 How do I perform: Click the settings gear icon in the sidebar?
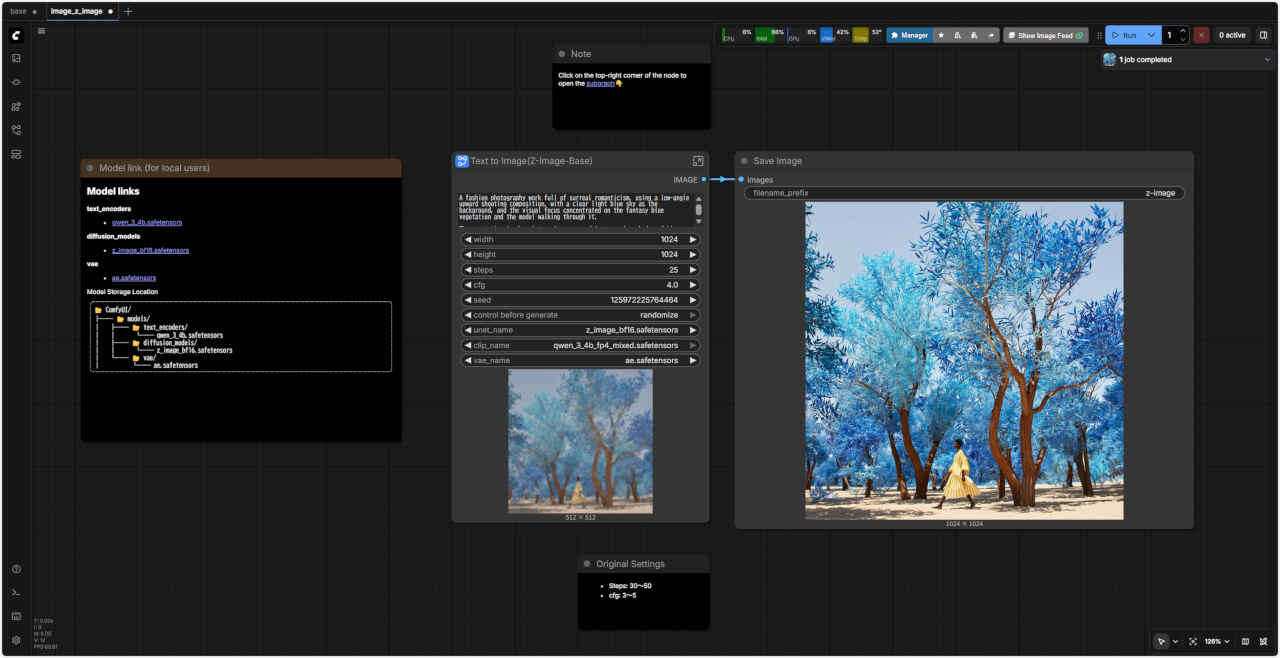coord(16,640)
